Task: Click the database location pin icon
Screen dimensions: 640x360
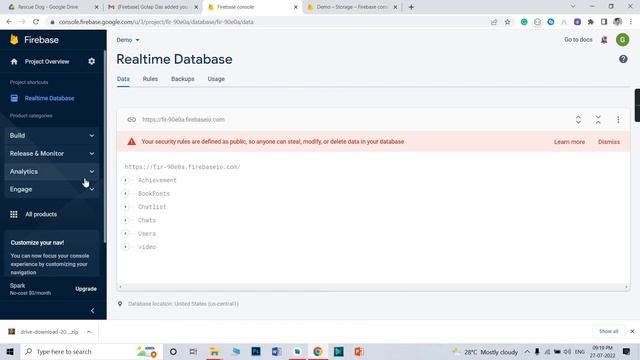Action: [120, 304]
